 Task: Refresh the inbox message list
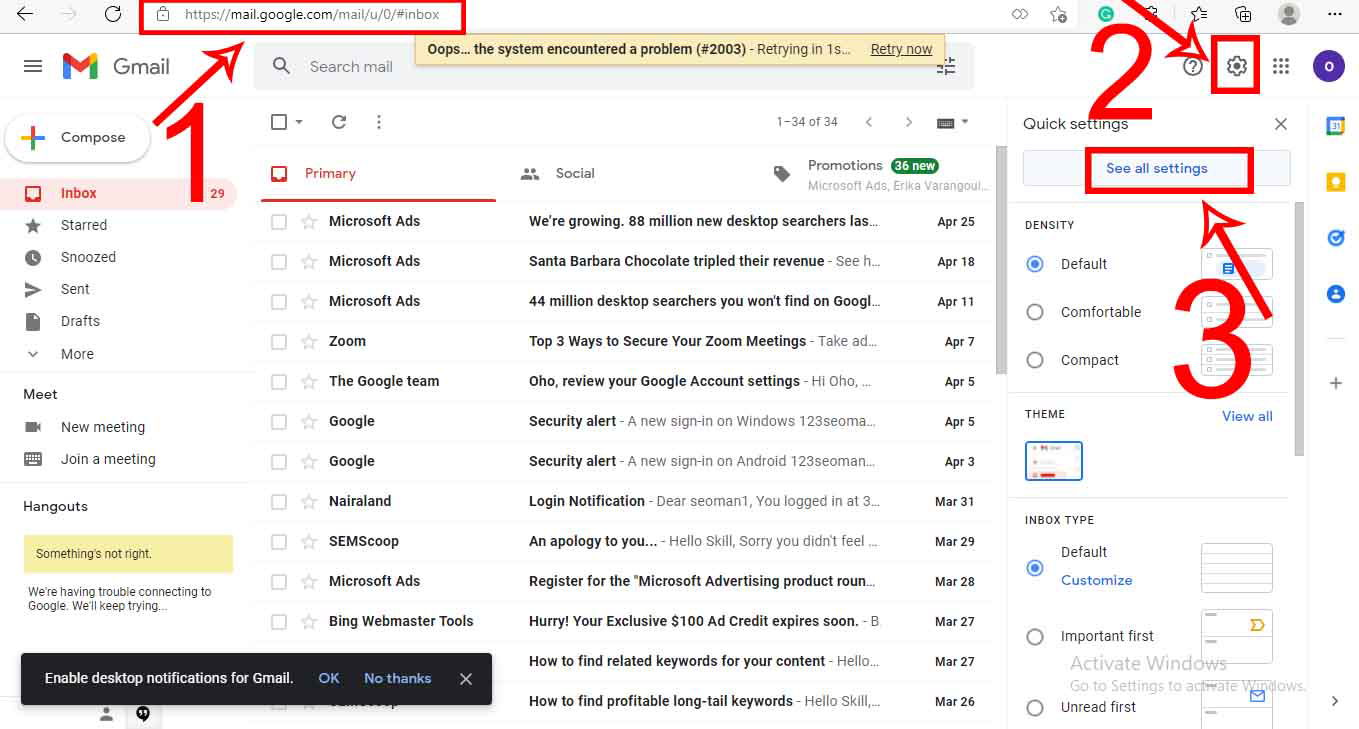click(x=339, y=122)
